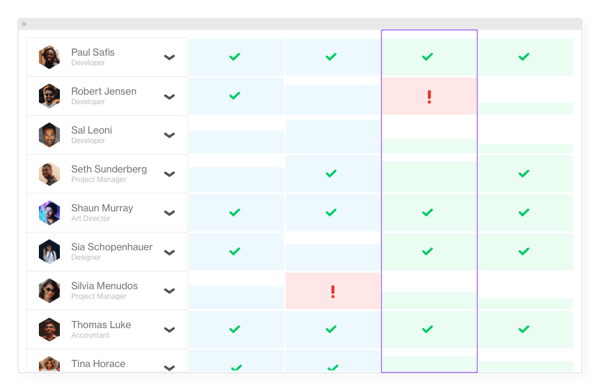Click Sal Leoni's green bar in highlighted column
Image resolution: width=600 pixels, height=391 pixels.
pyautogui.click(x=429, y=146)
